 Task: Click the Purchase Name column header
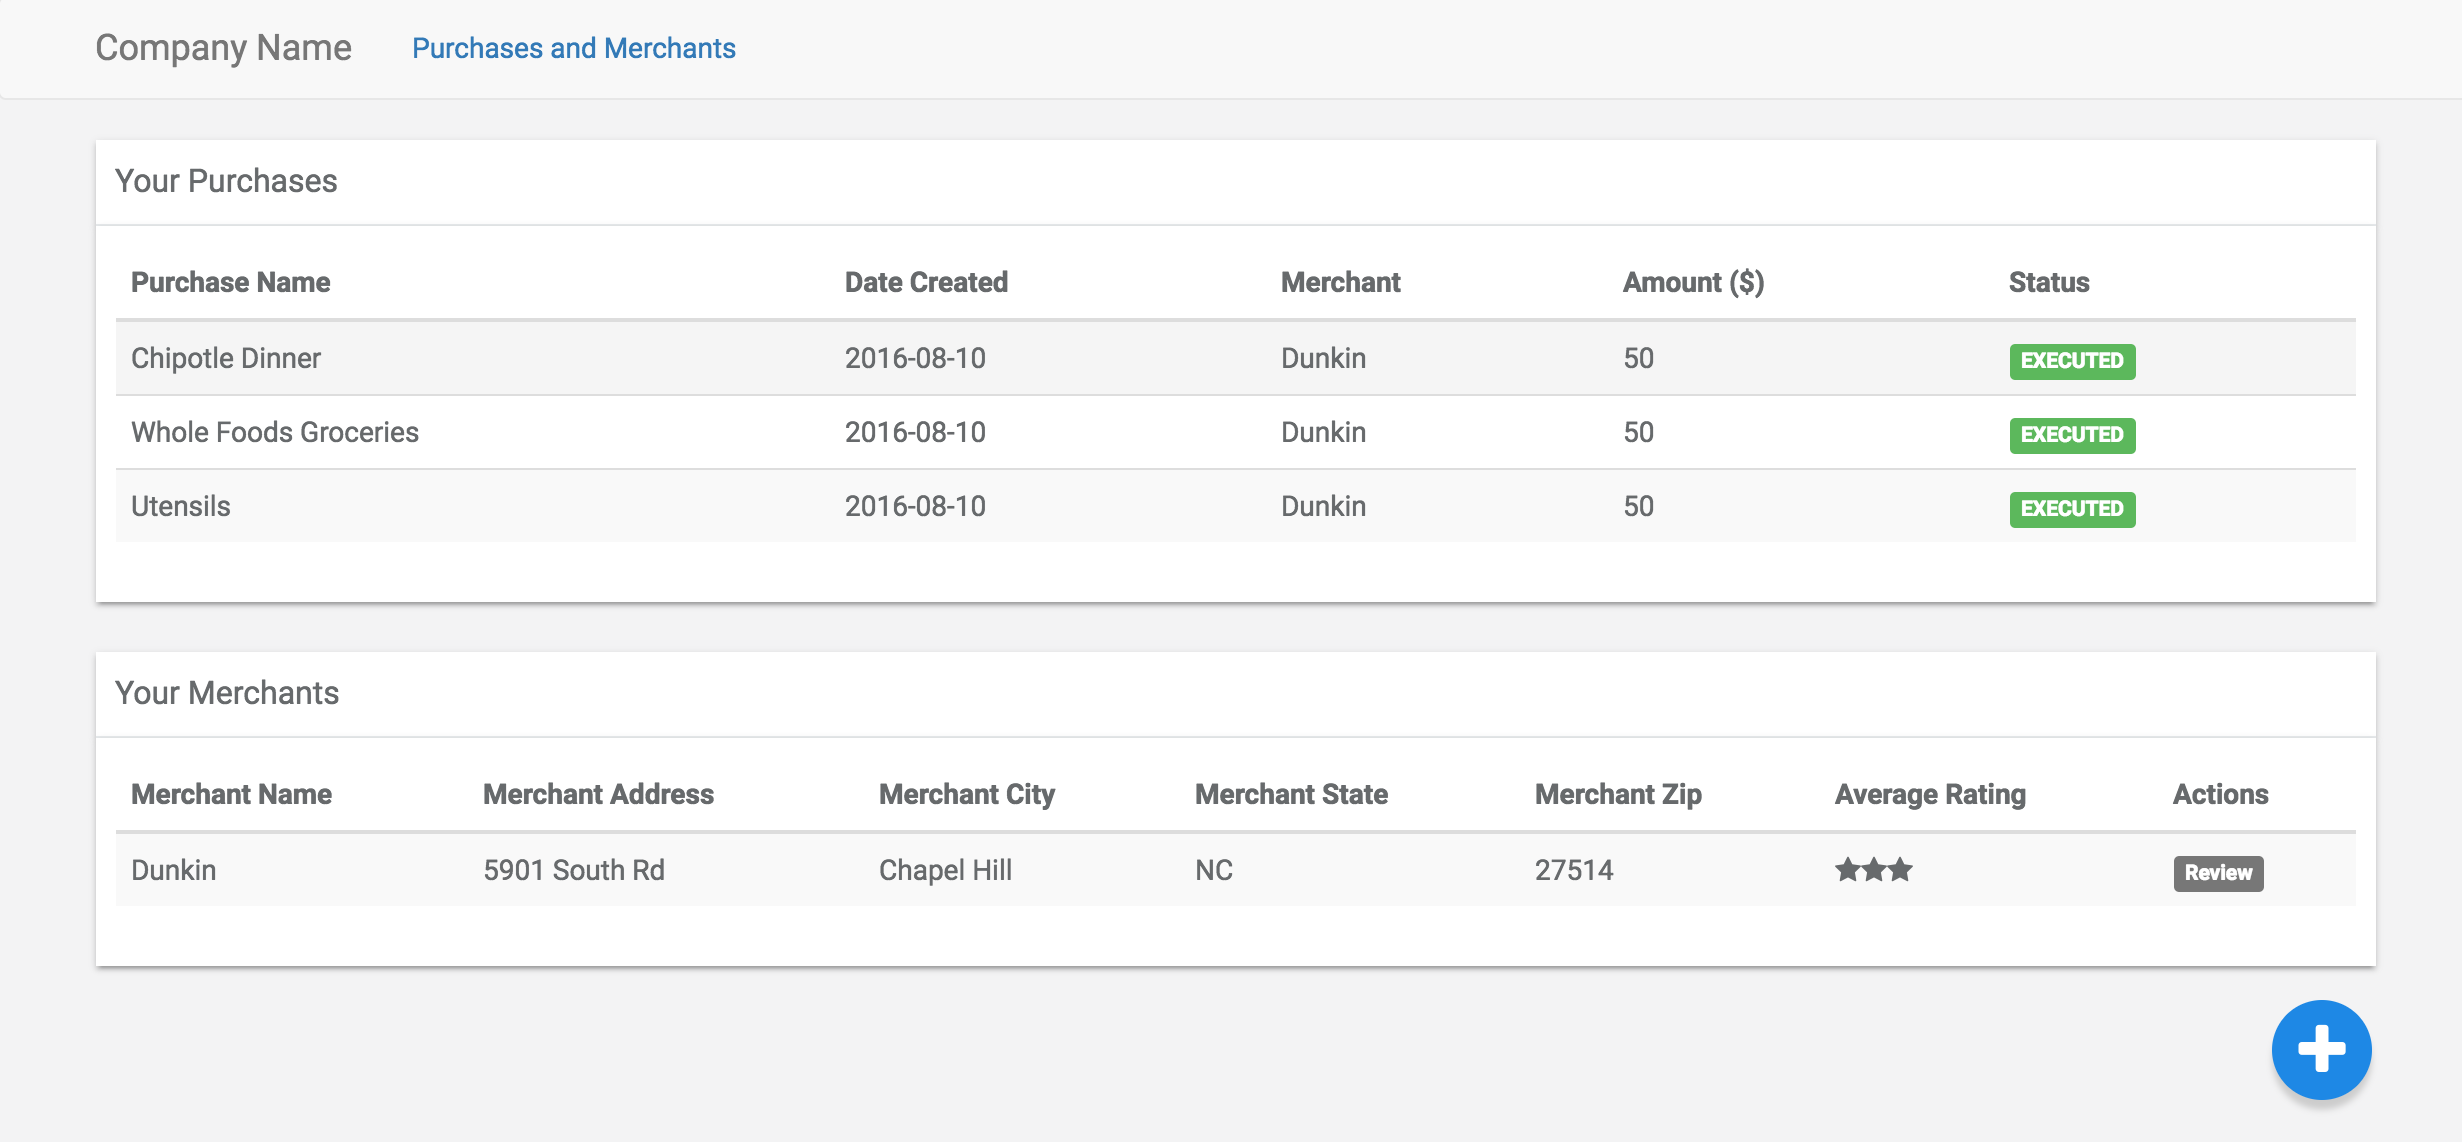coord(230,282)
